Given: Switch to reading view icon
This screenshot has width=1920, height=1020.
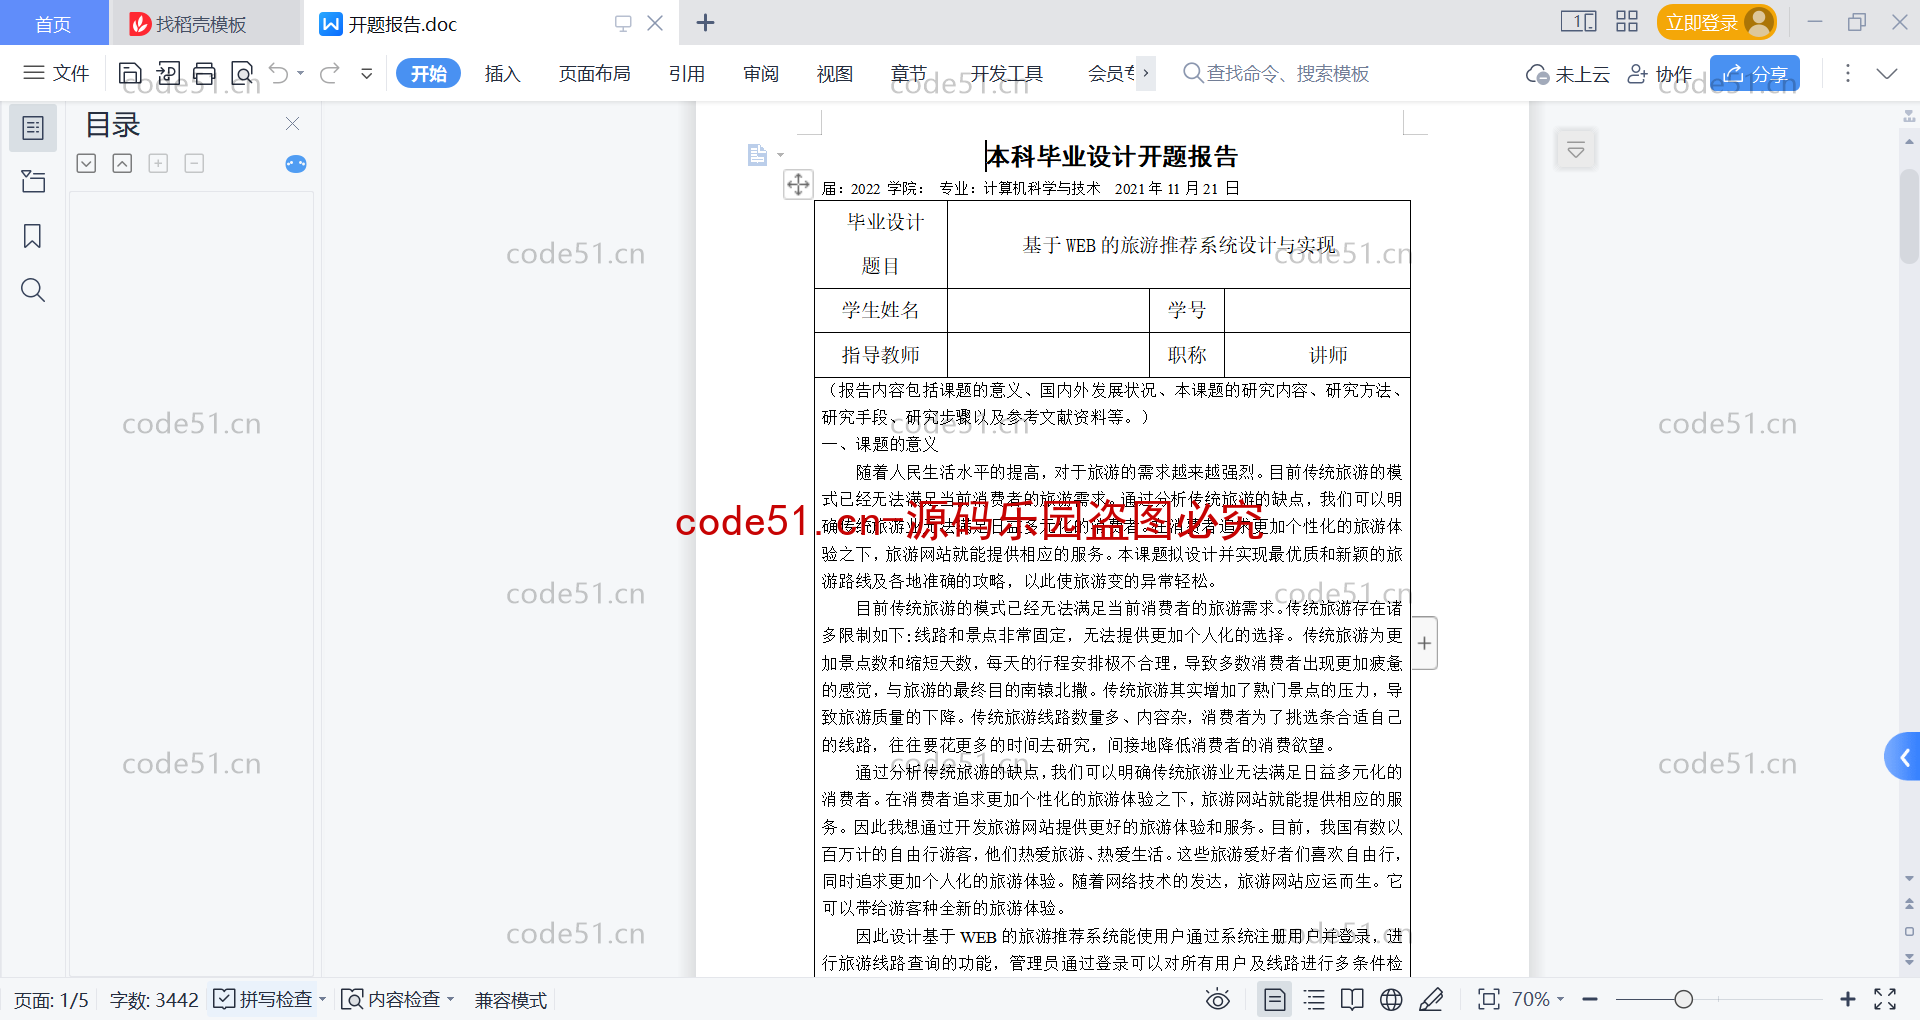Looking at the screenshot, I should (x=1352, y=999).
